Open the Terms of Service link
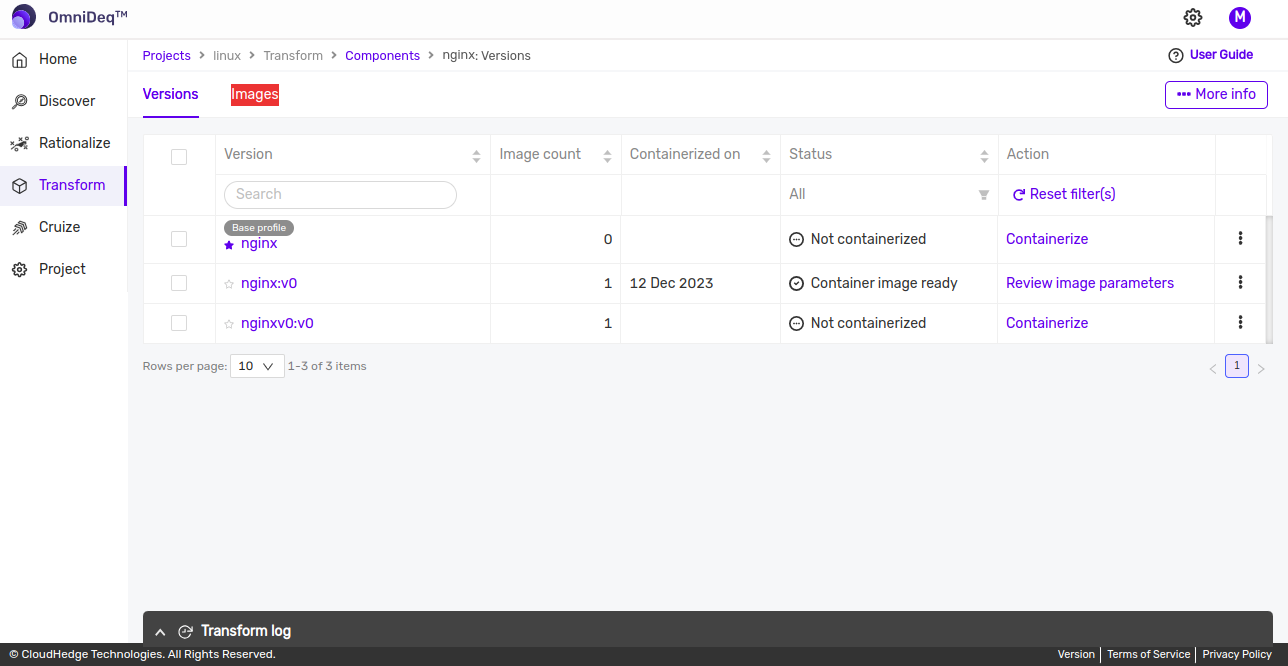 (1148, 655)
